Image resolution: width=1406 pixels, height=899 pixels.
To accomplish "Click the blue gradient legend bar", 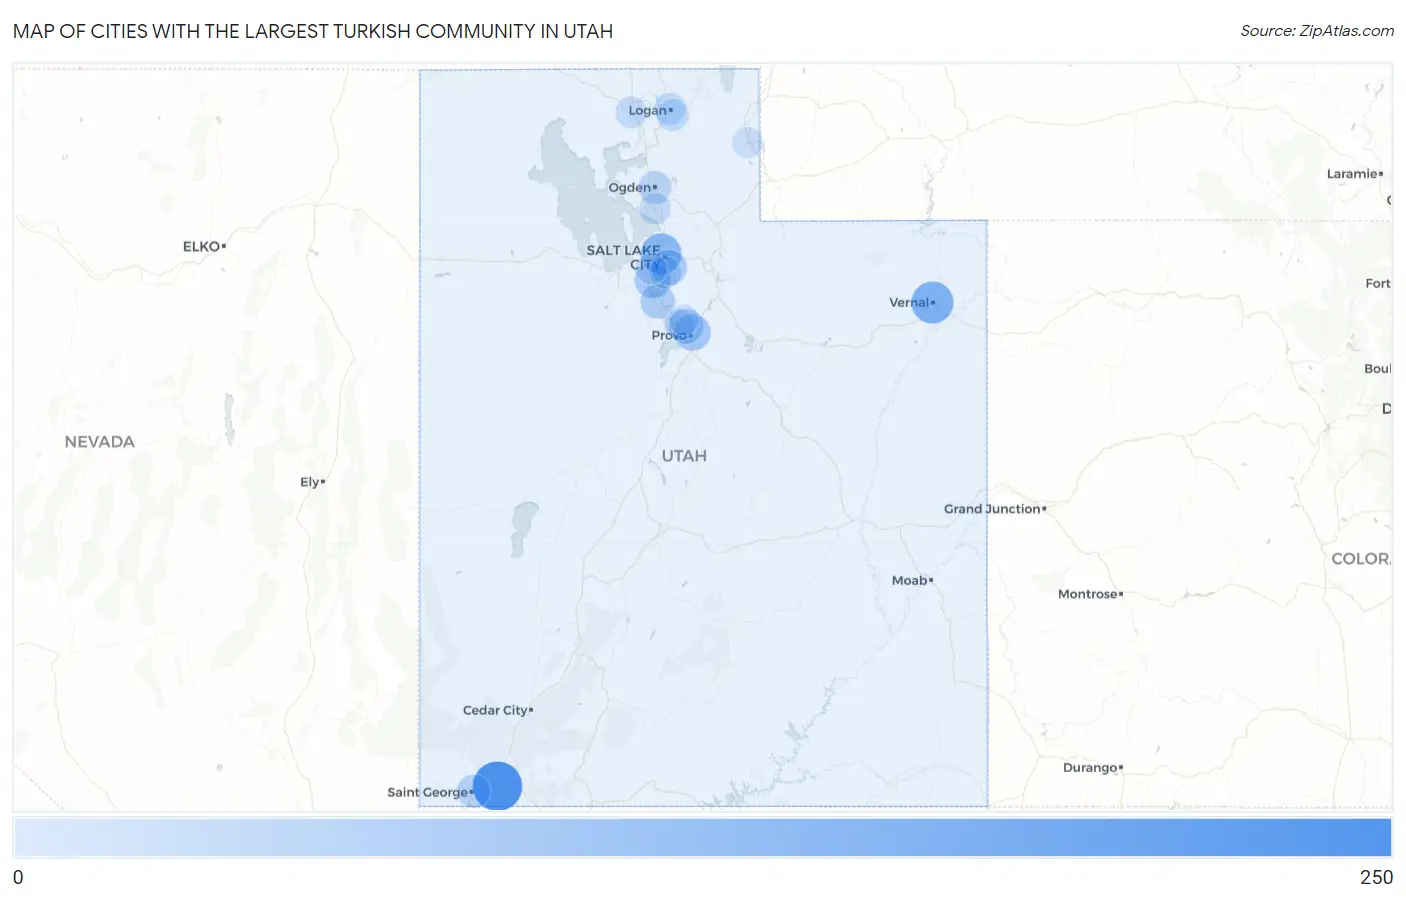I will (x=702, y=838).
